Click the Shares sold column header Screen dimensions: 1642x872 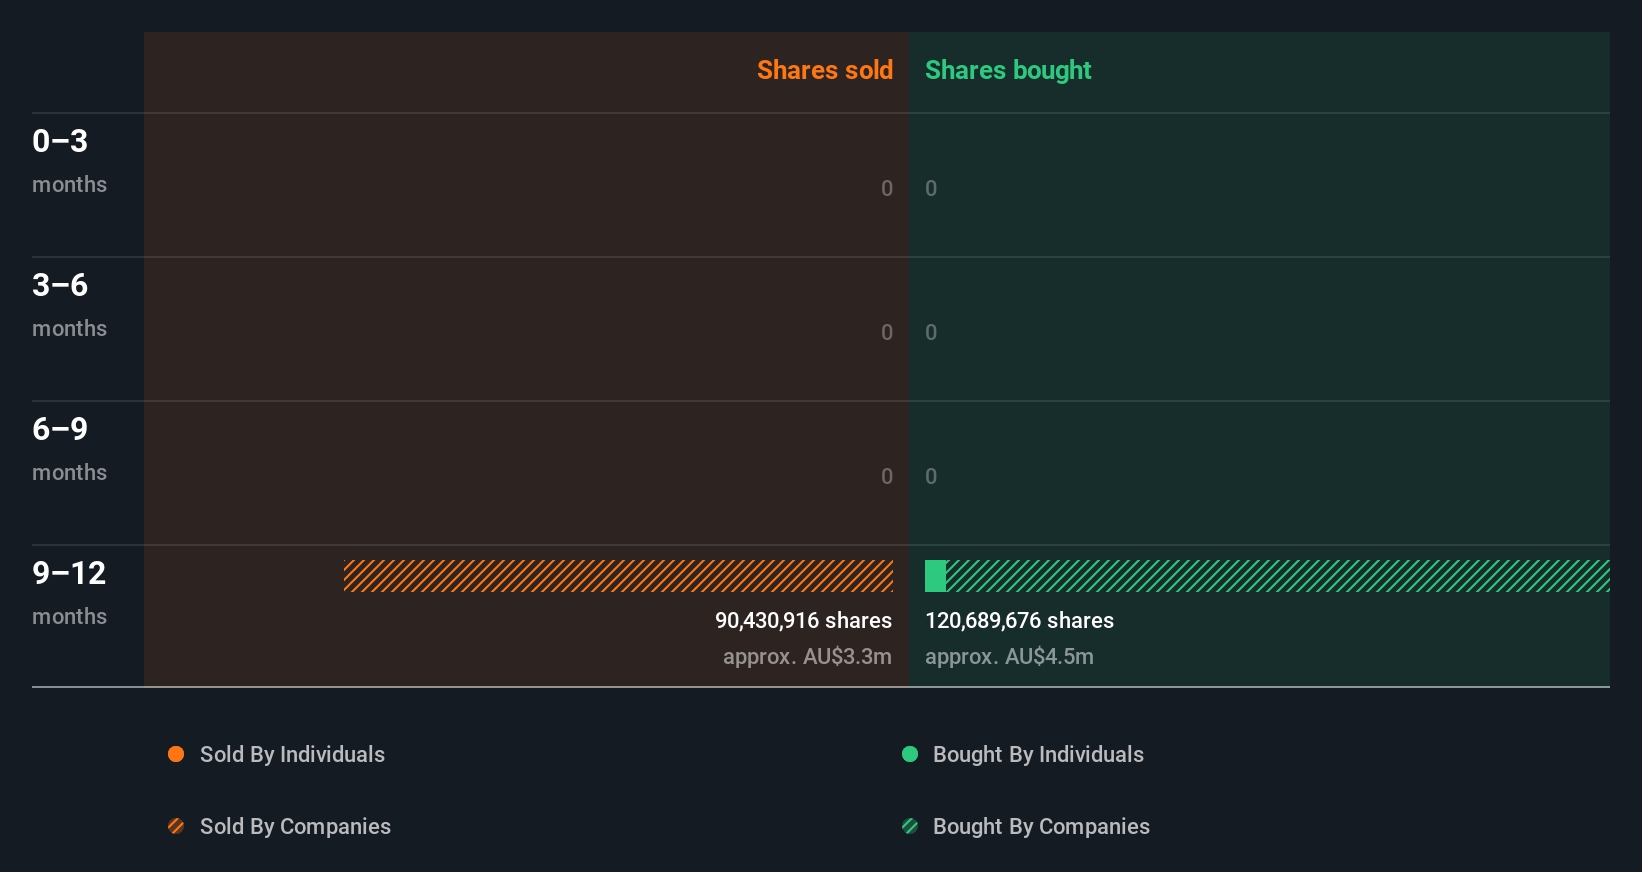point(825,70)
